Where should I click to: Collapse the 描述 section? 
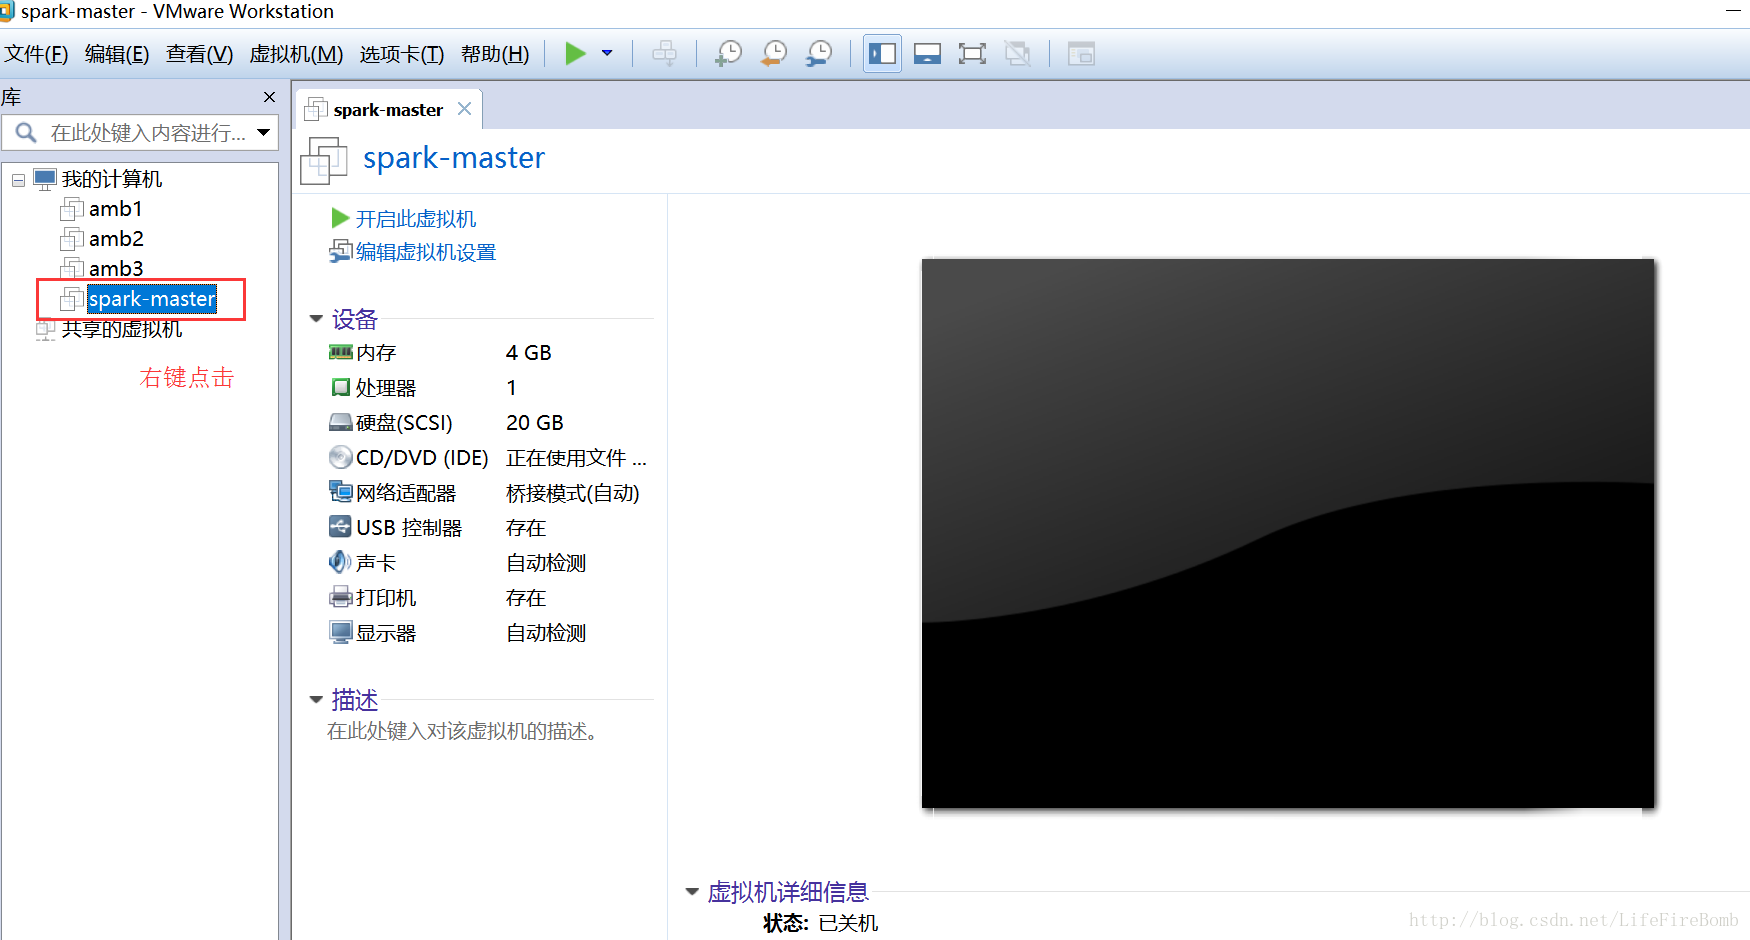pyautogui.click(x=316, y=700)
